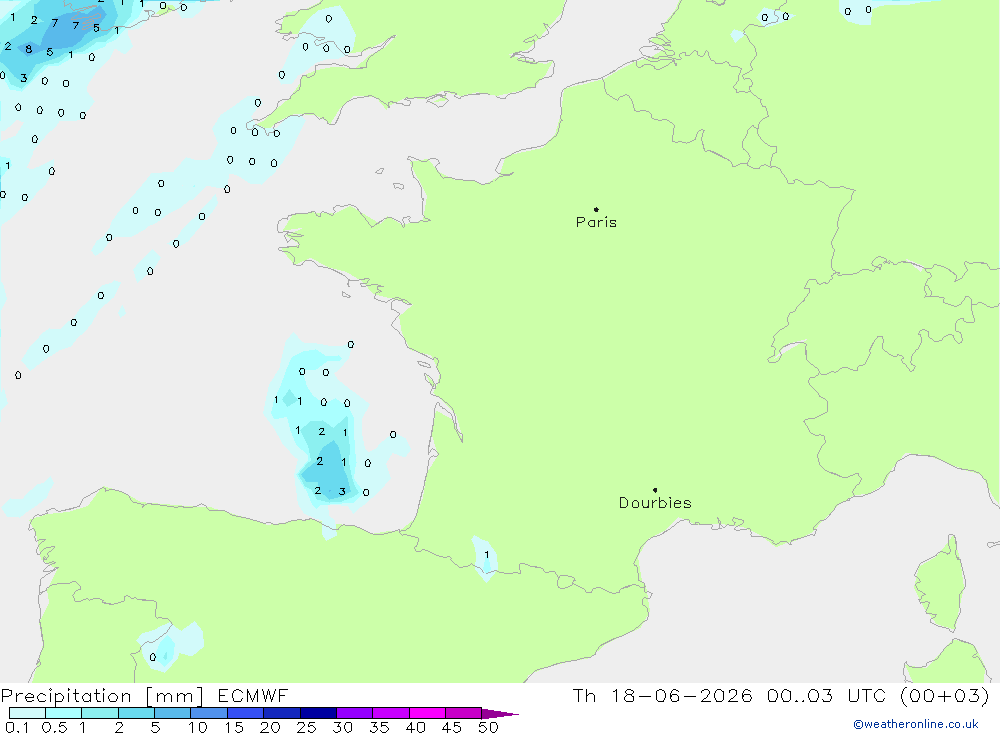Click the legend scale label '50'

point(488,727)
